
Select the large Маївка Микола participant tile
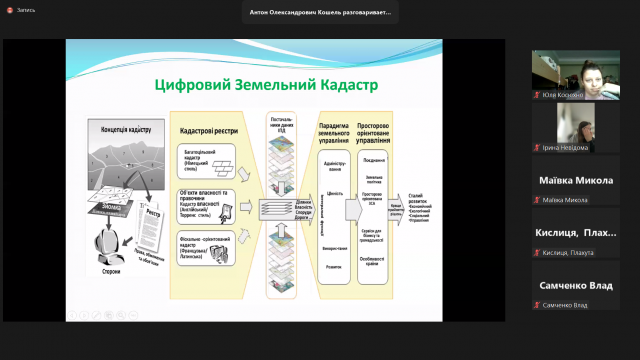(576, 180)
